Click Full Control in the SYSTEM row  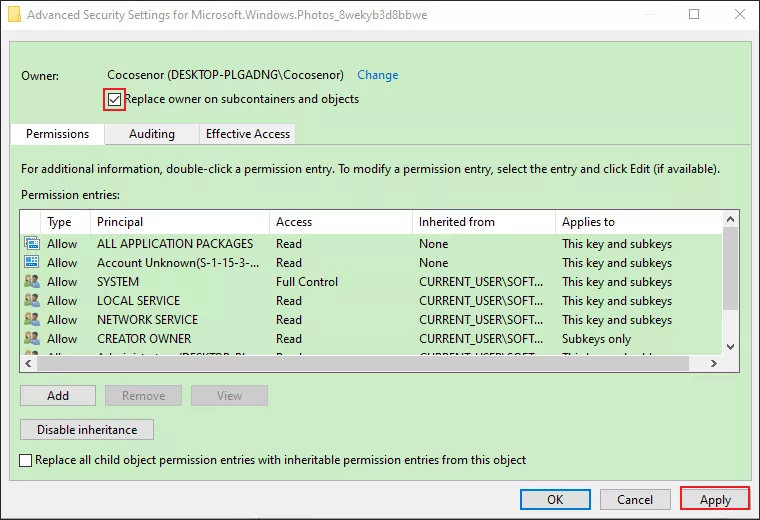(x=307, y=282)
